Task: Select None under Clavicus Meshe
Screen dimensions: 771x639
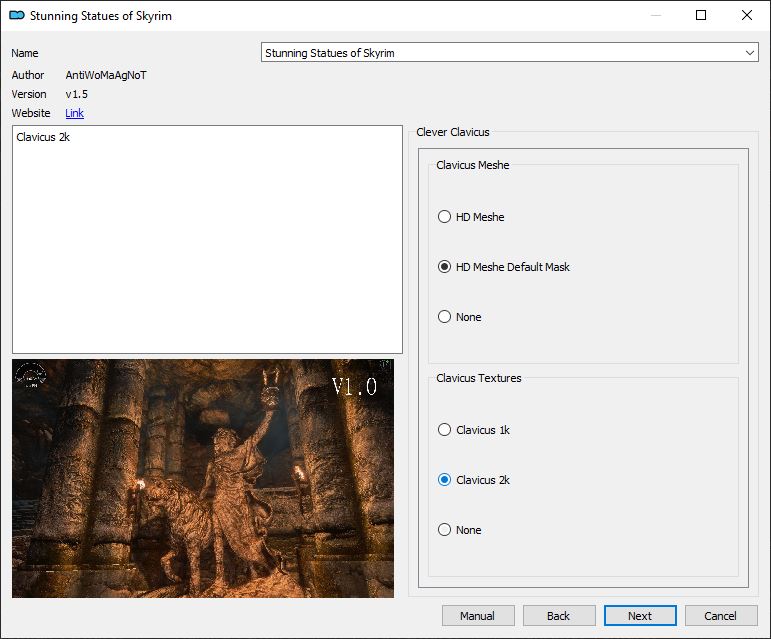Action: click(x=459, y=317)
